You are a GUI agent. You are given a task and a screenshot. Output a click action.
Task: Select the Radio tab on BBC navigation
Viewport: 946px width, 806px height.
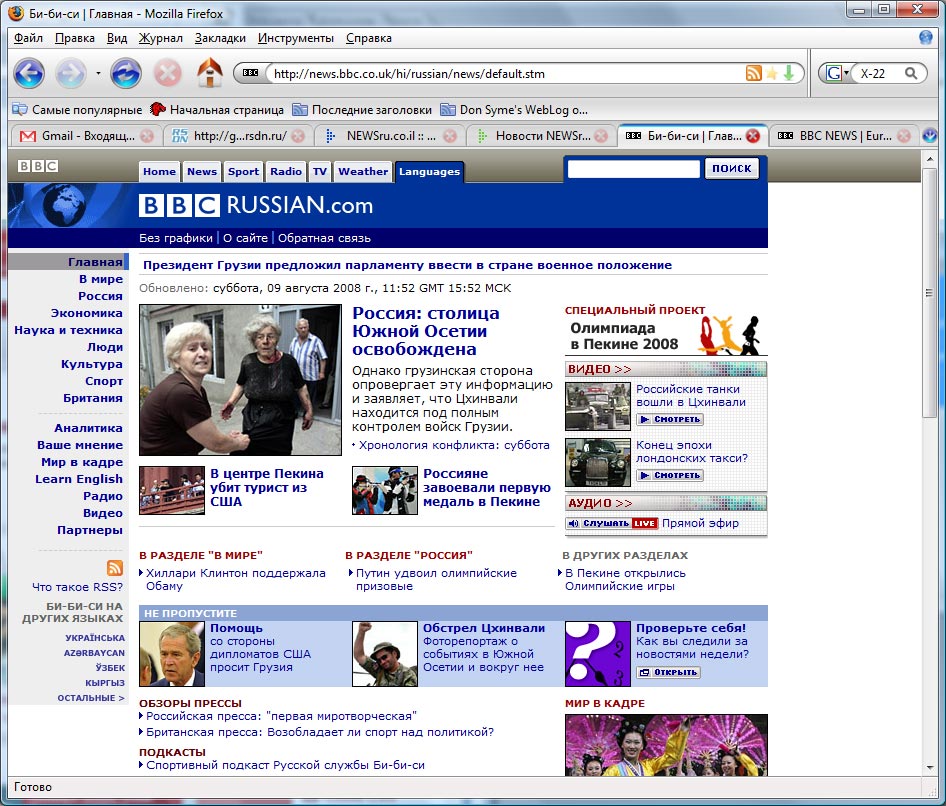point(286,171)
